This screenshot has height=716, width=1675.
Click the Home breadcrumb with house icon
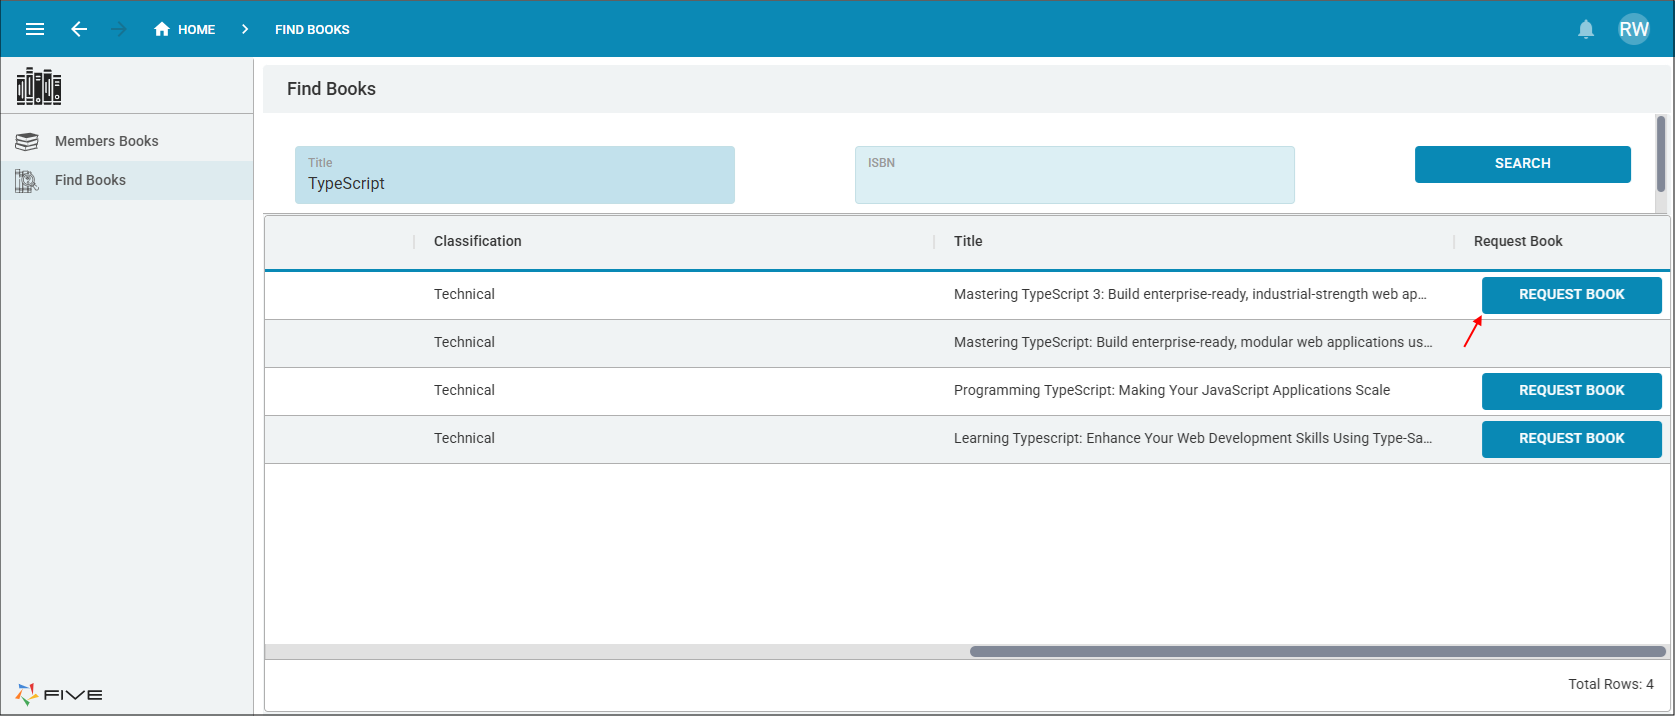(184, 29)
